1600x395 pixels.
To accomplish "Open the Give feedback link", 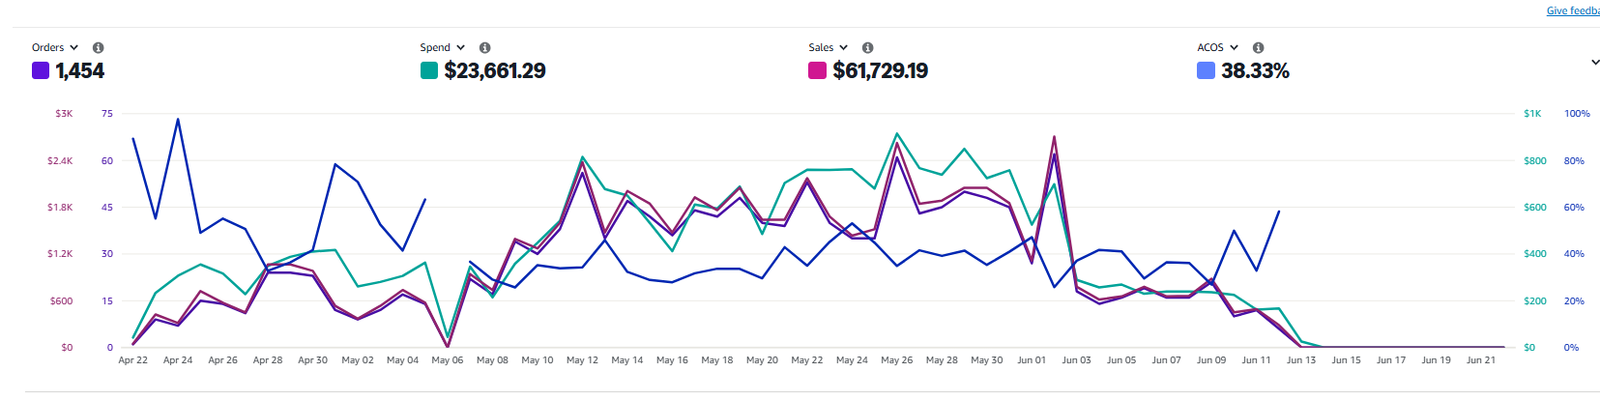I will [x=1573, y=11].
